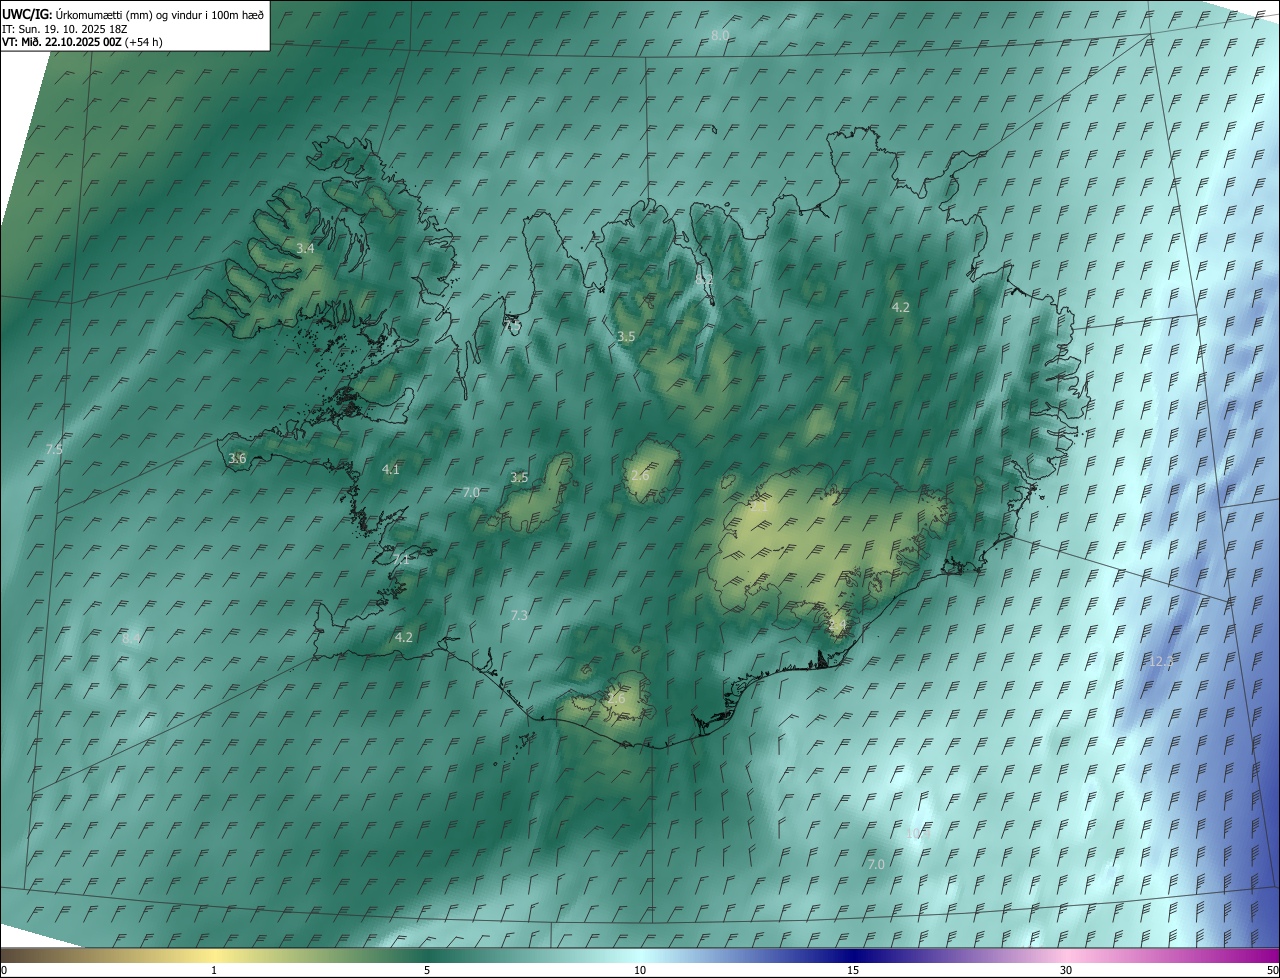Click the 7.1 value label on the map
This screenshot has height=978, width=1280.
(401, 560)
